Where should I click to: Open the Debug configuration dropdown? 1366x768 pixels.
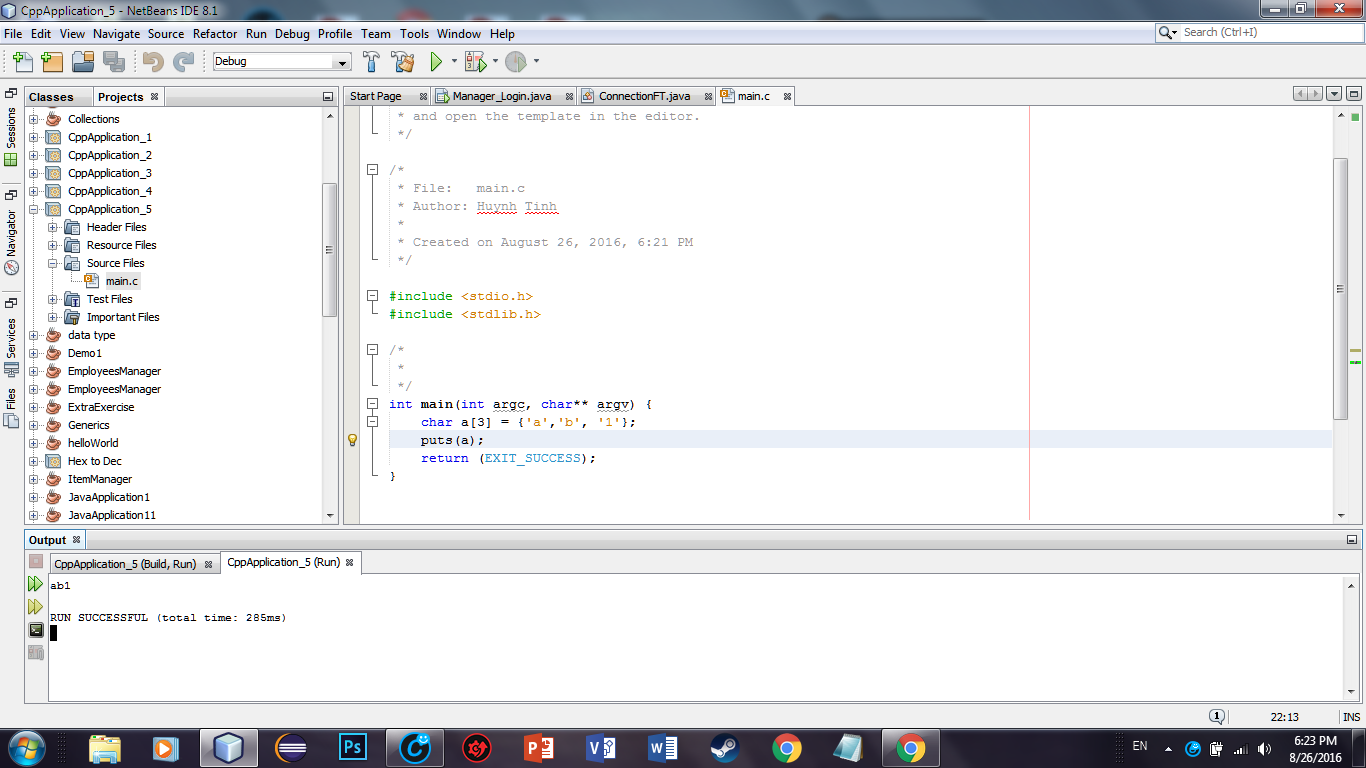pyautogui.click(x=343, y=62)
